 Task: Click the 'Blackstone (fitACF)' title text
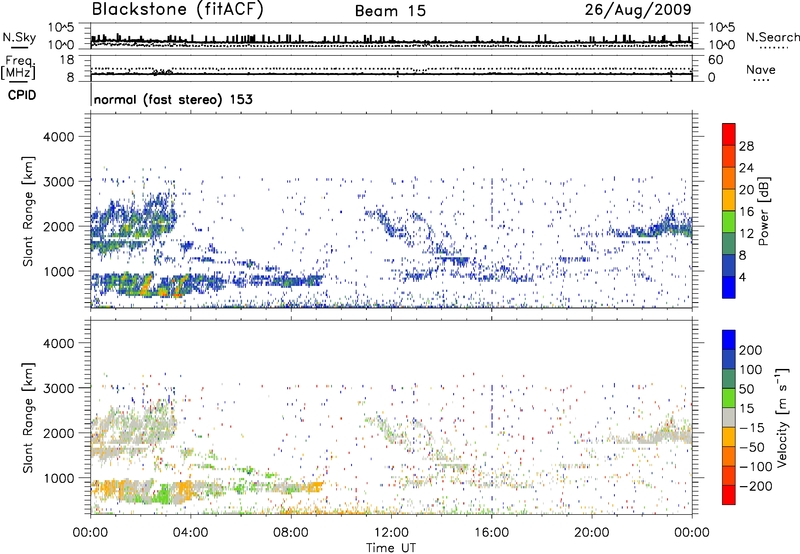point(177,10)
